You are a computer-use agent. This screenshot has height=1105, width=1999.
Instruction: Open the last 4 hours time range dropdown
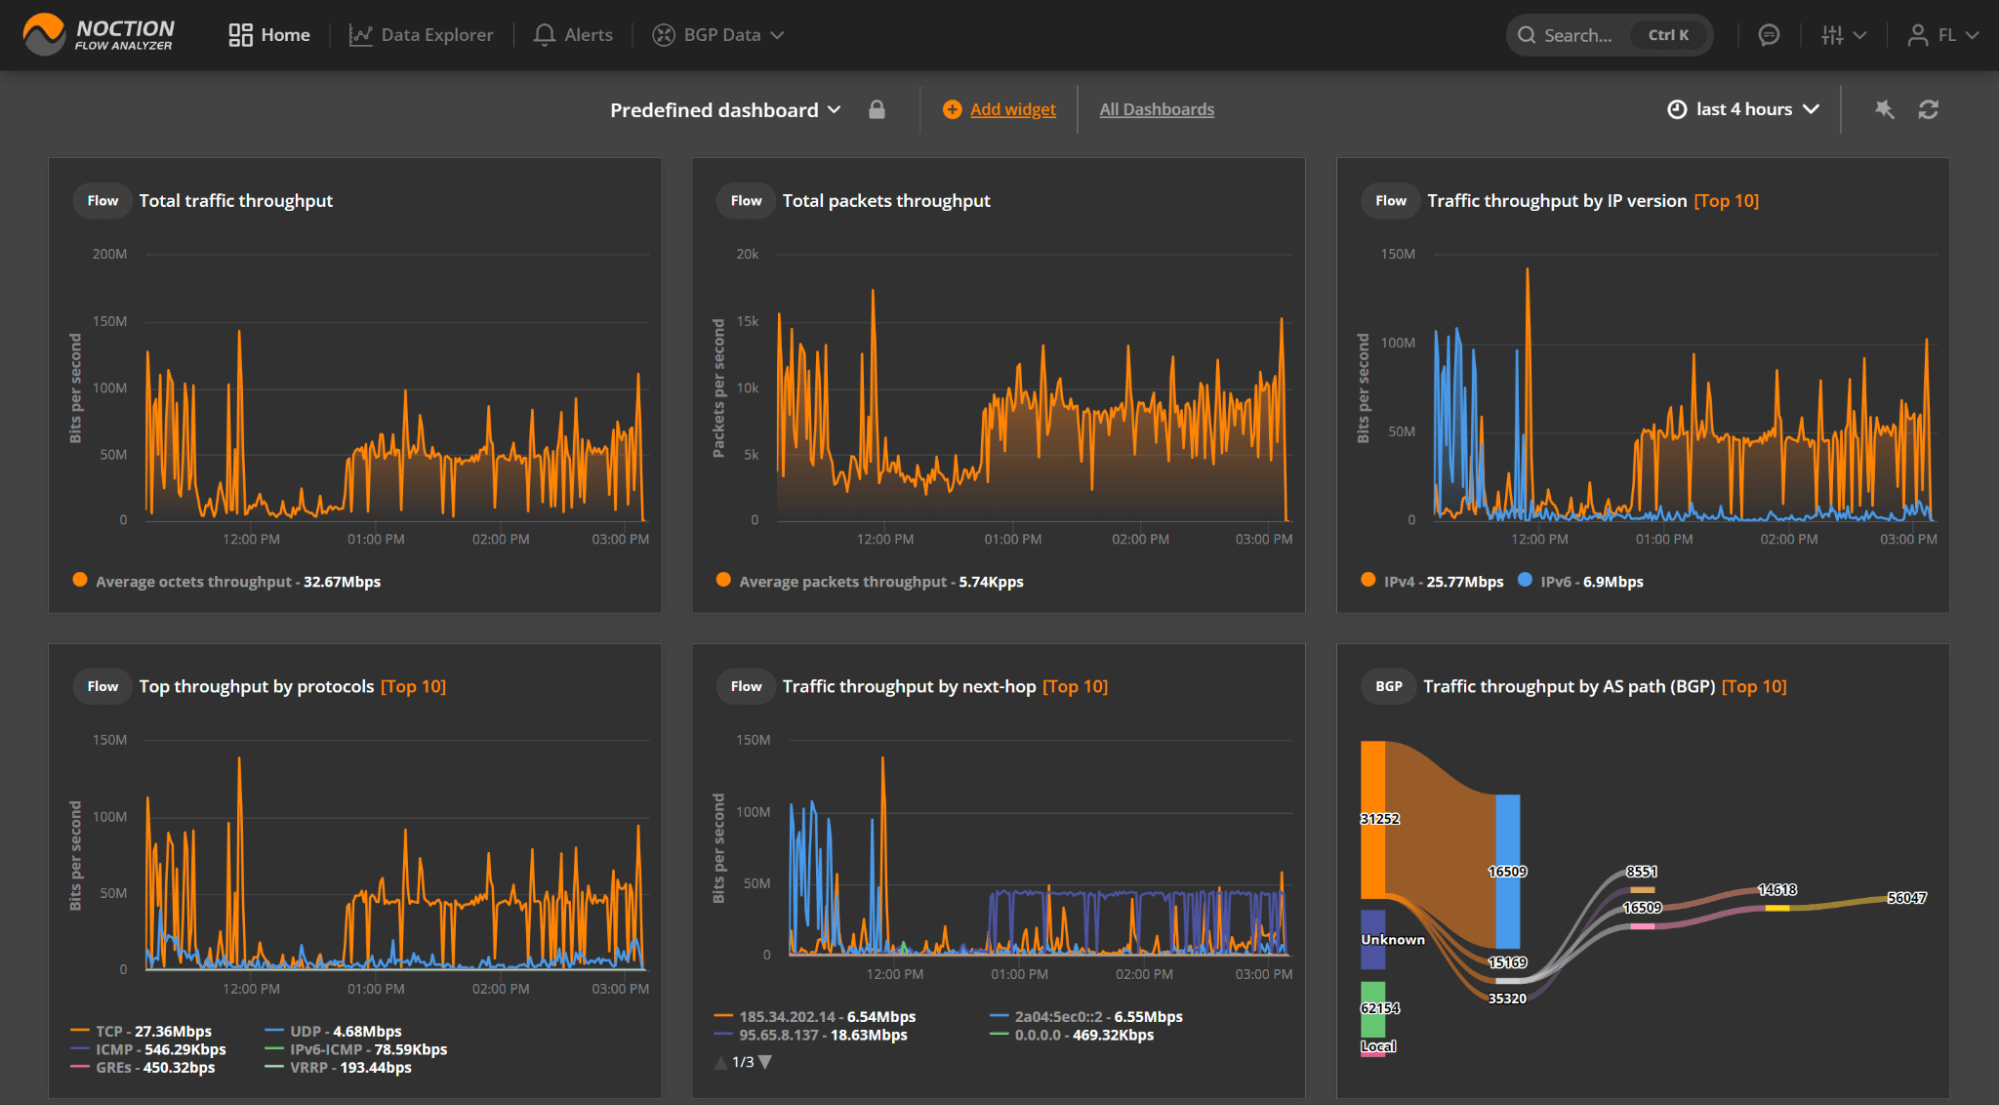pos(1743,109)
